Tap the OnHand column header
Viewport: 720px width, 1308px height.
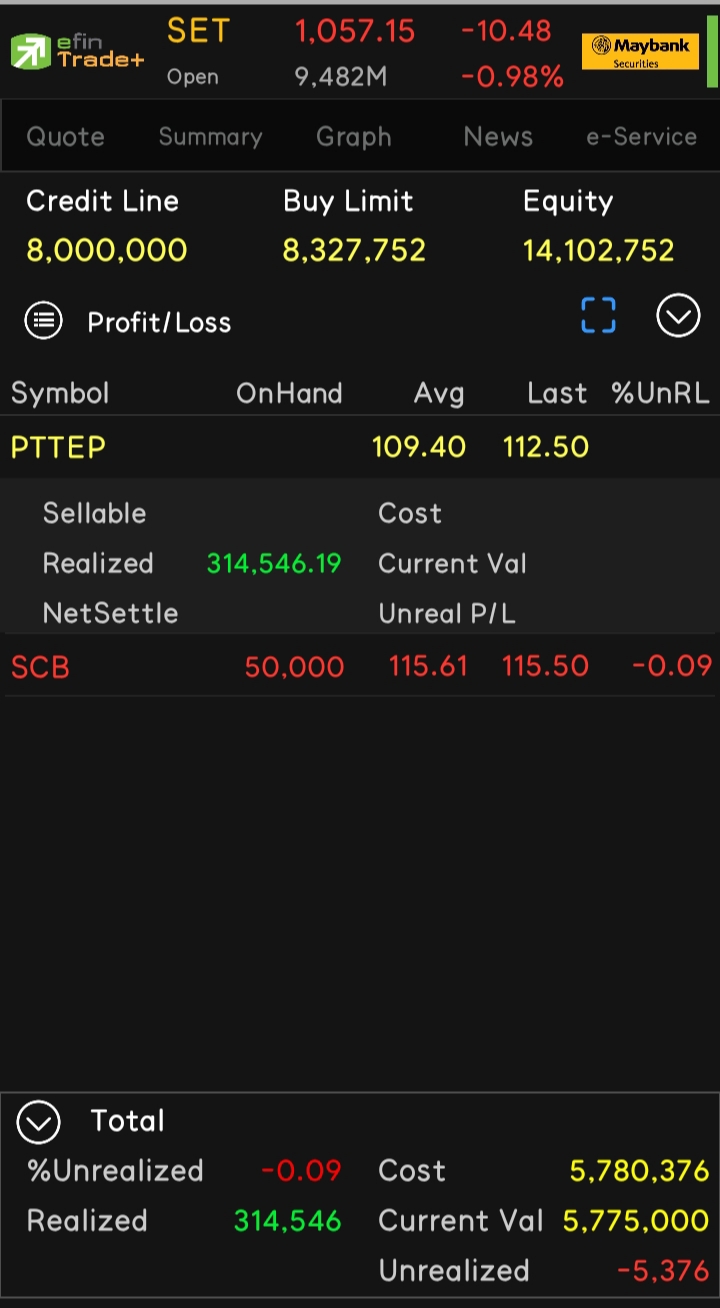289,393
